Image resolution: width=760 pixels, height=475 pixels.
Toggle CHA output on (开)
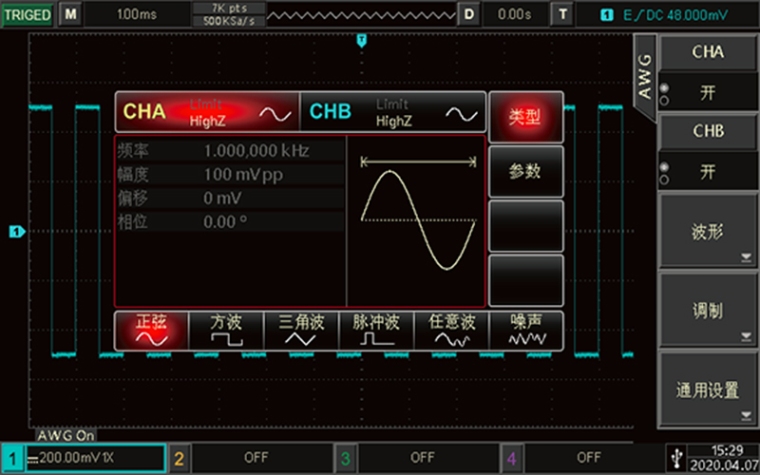[x=707, y=92]
